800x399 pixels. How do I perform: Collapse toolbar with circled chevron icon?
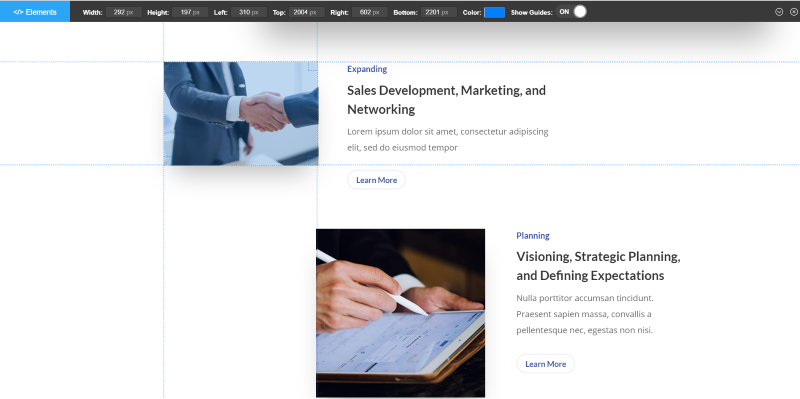click(x=779, y=12)
